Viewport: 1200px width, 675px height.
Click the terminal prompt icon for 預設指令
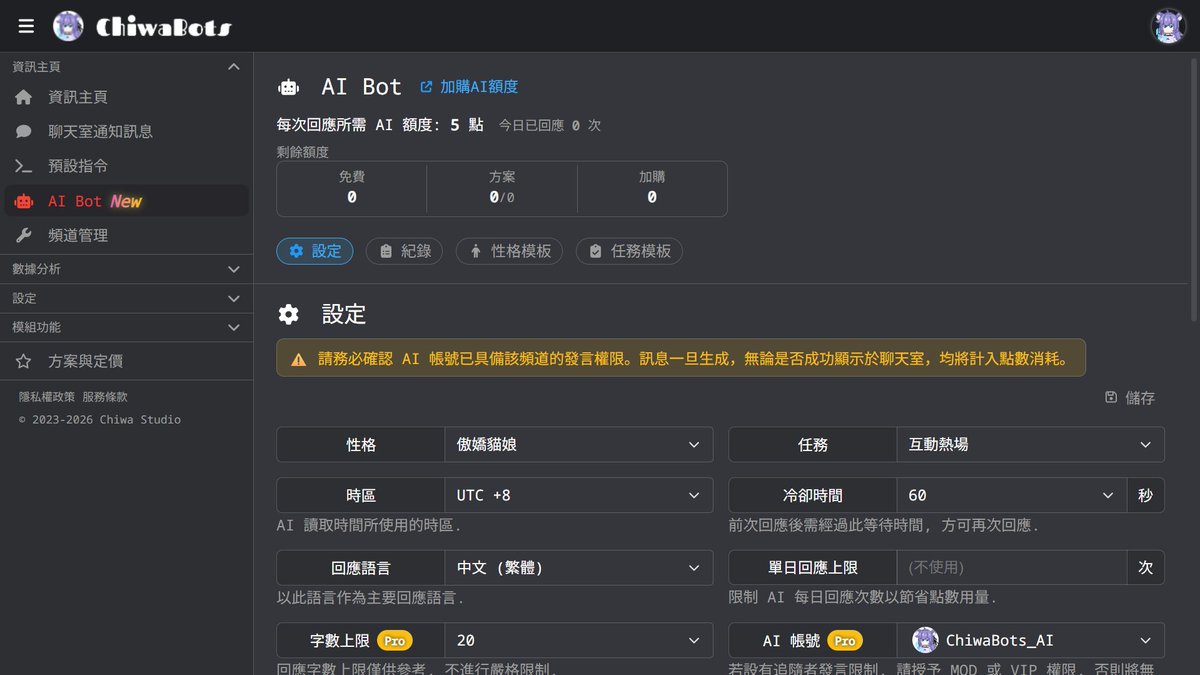coord(24,166)
